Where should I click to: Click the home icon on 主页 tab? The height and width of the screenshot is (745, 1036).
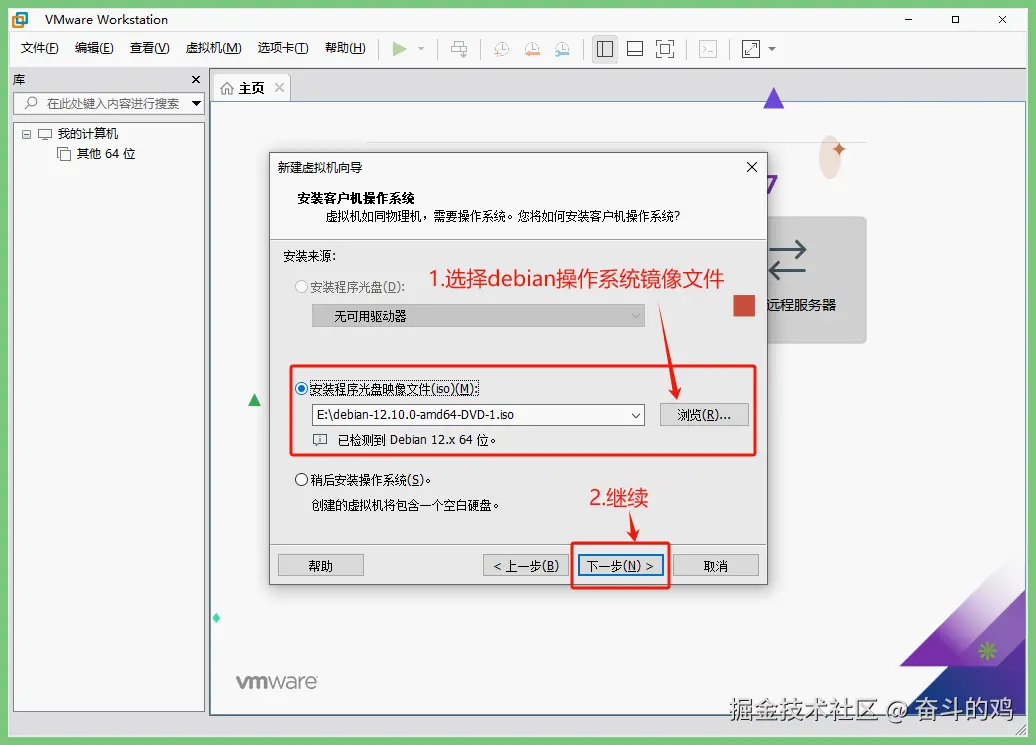click(x=227, y=89)
